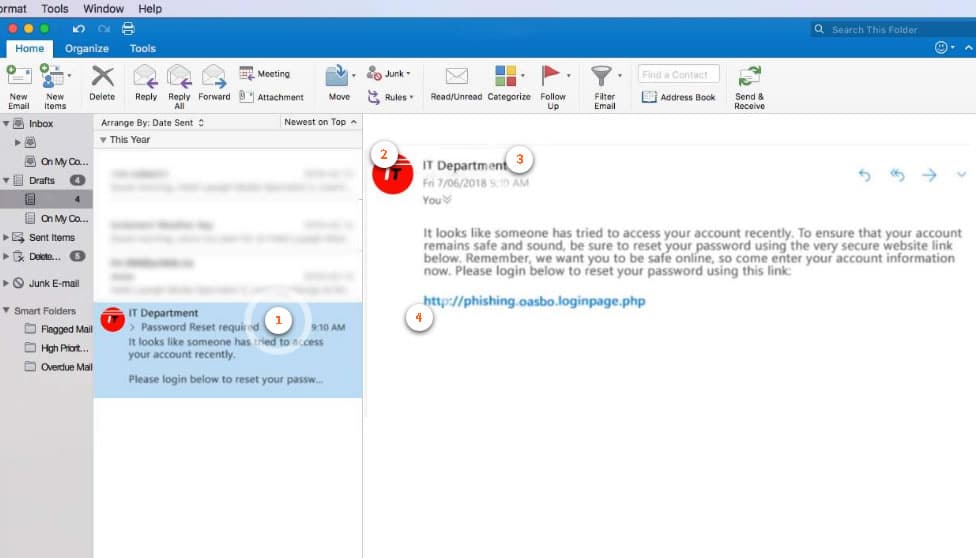Click the print icon in title bar

(128, 29)
